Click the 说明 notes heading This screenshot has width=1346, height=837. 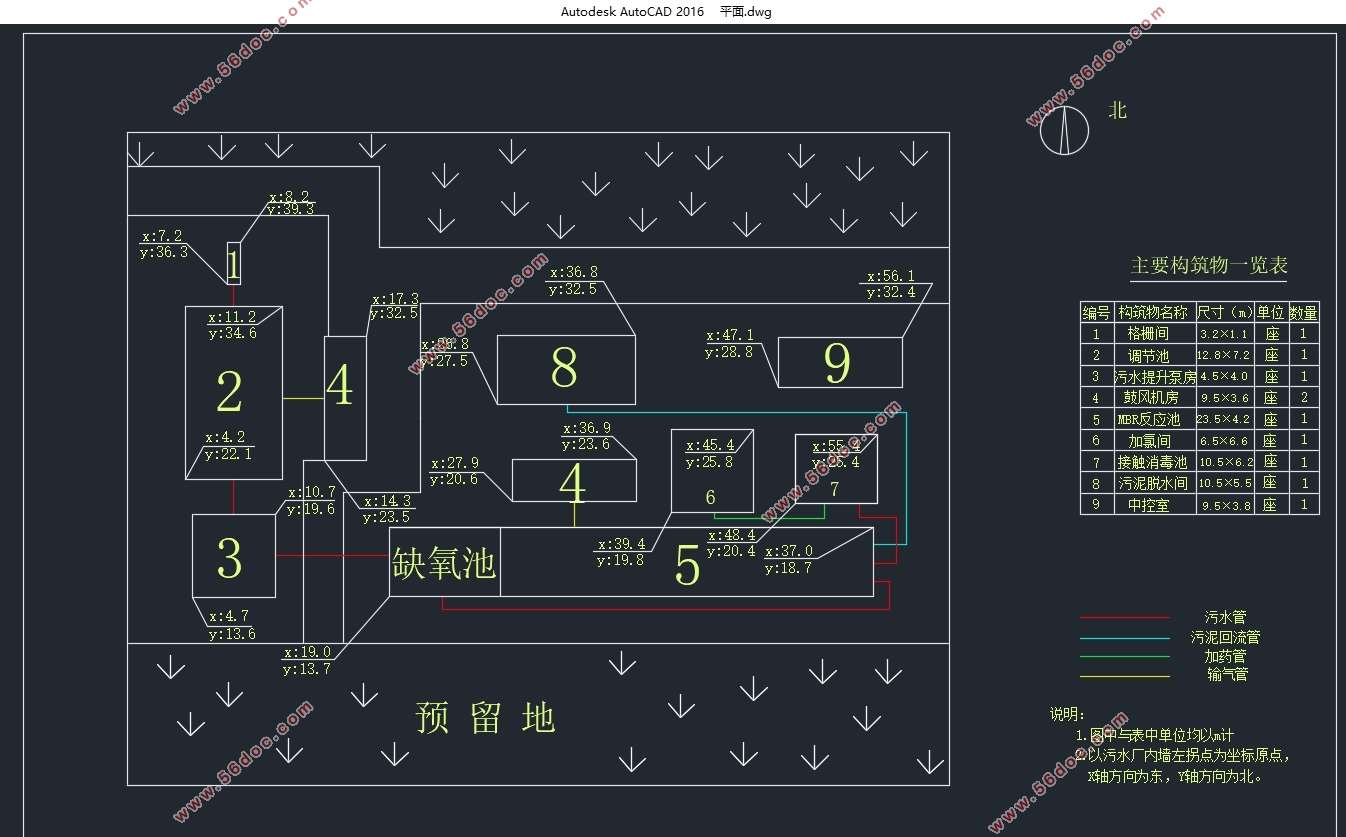tap(1067, 715)
